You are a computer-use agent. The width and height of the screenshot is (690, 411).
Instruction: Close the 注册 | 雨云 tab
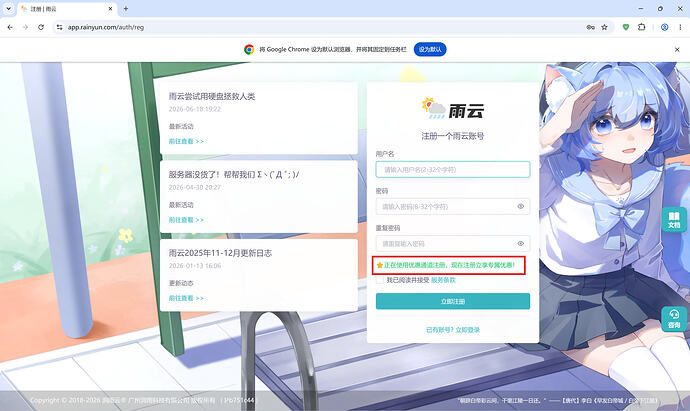[110, 8]
